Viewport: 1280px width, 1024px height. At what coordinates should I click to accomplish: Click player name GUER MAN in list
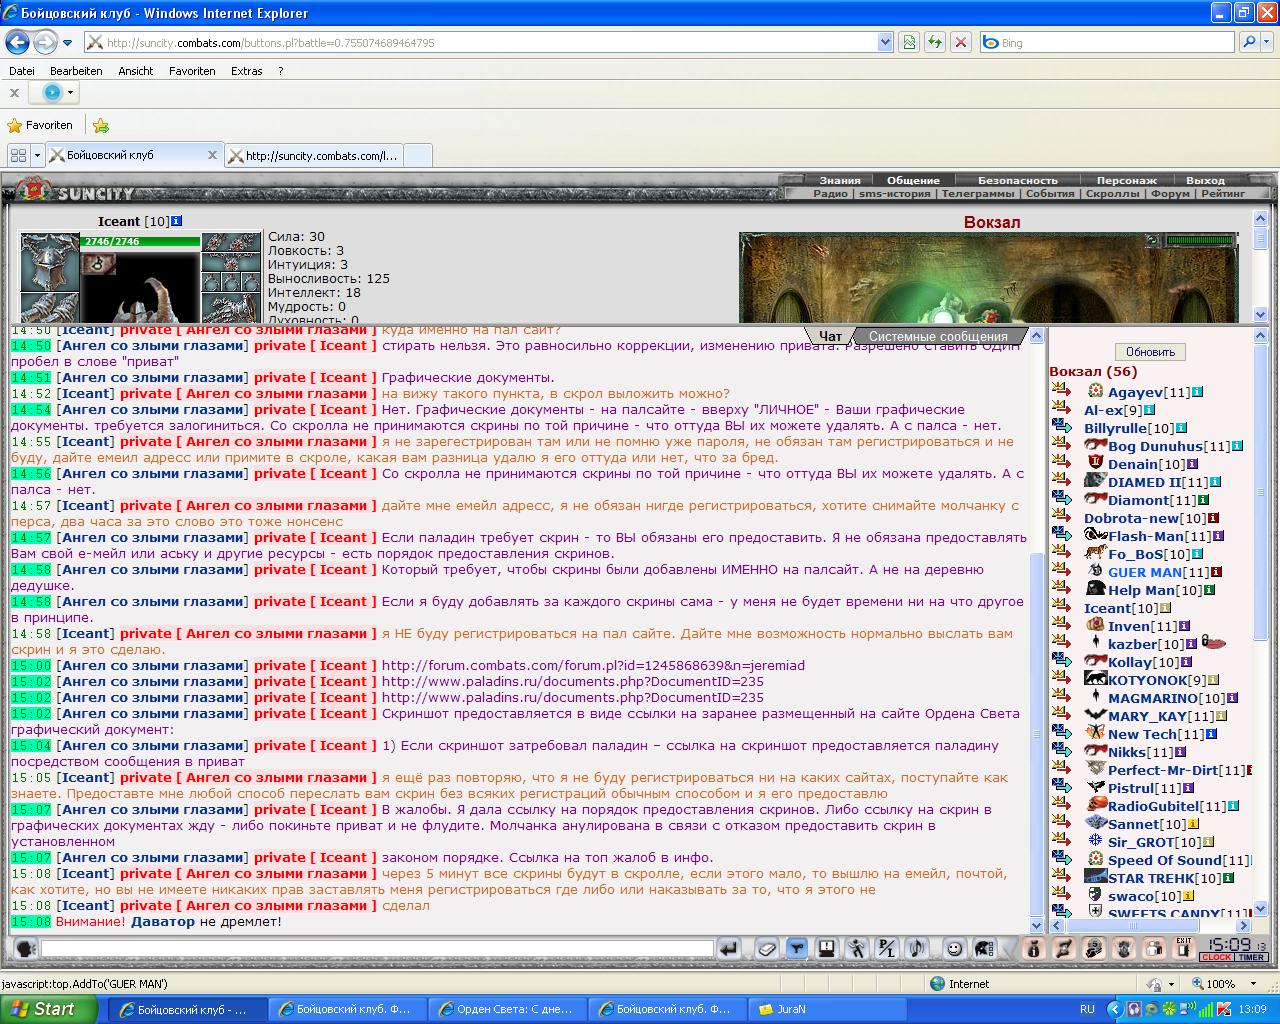(1145, 572)
